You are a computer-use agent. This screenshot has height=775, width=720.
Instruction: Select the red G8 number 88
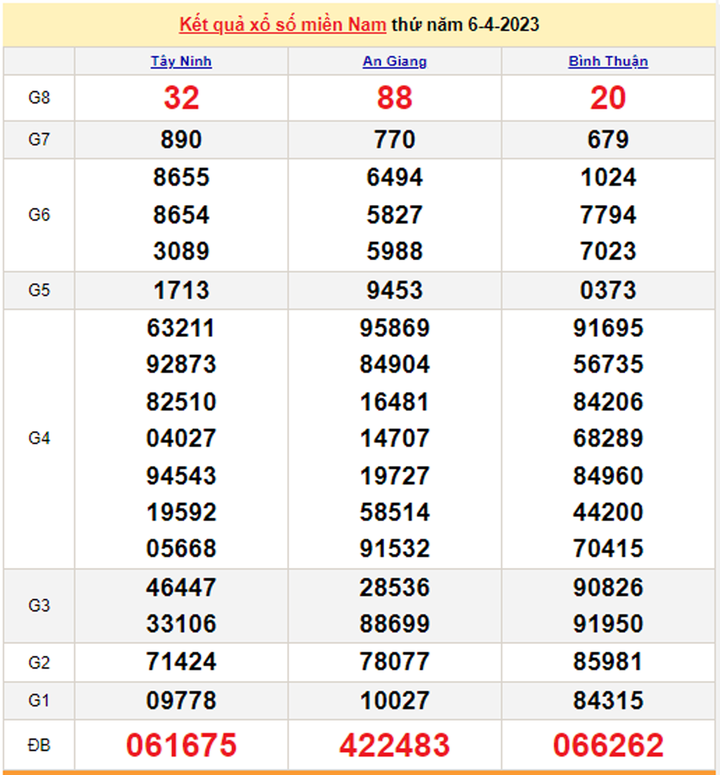(x=394, y=98)
